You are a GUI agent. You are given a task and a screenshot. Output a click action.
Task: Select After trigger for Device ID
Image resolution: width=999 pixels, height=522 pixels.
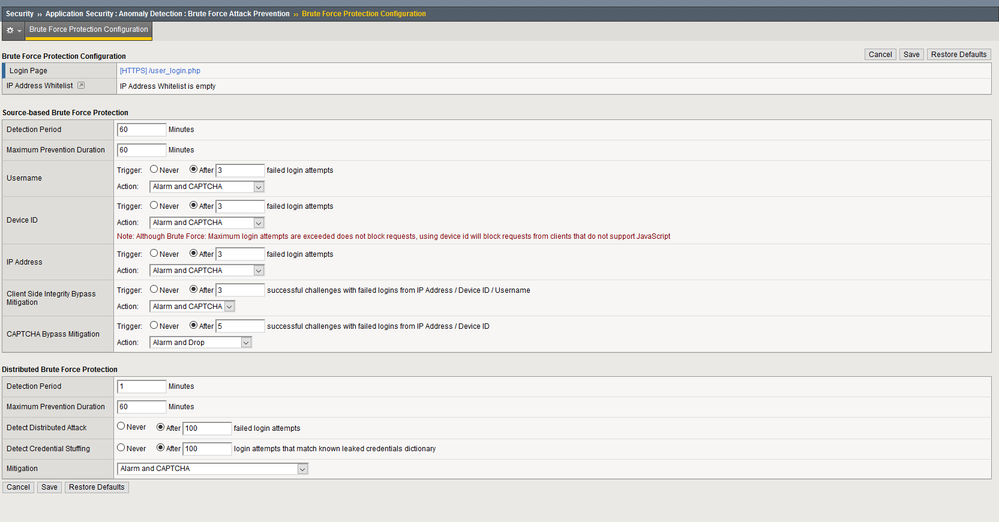[194, 205]
